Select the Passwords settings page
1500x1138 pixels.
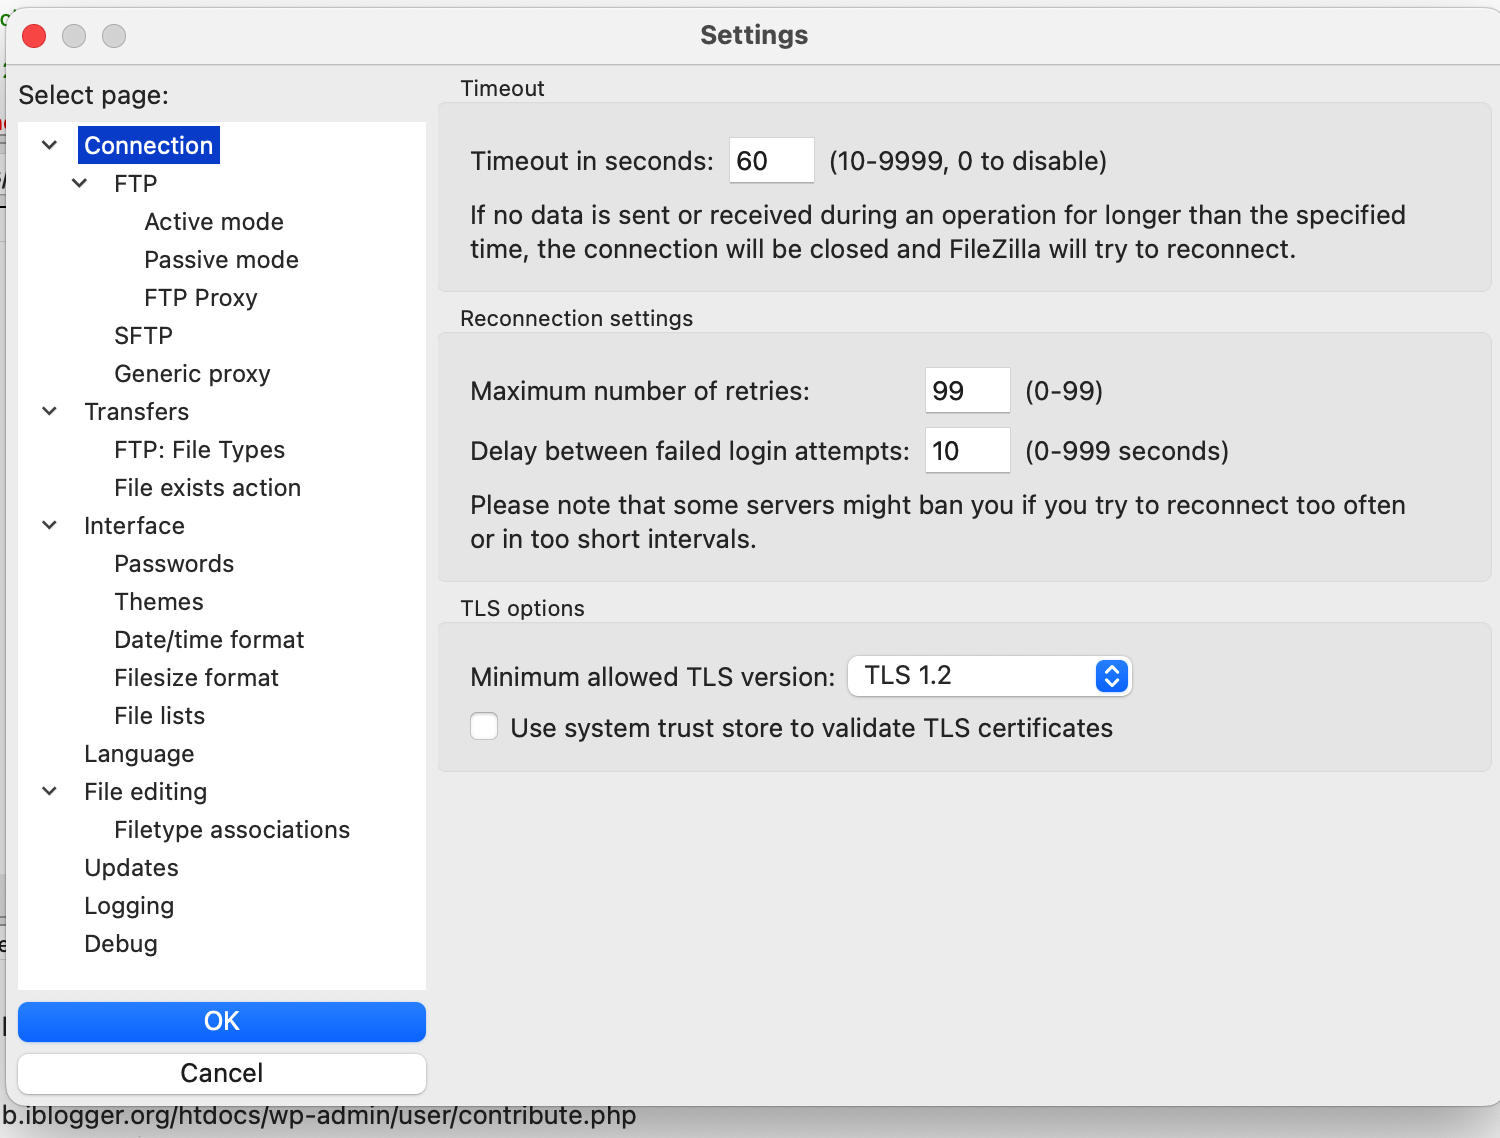coord(174,564)
